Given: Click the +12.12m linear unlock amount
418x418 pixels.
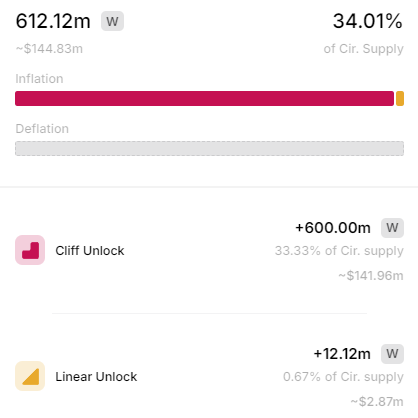Looking at the screenshot, I should tap(342, 354).
